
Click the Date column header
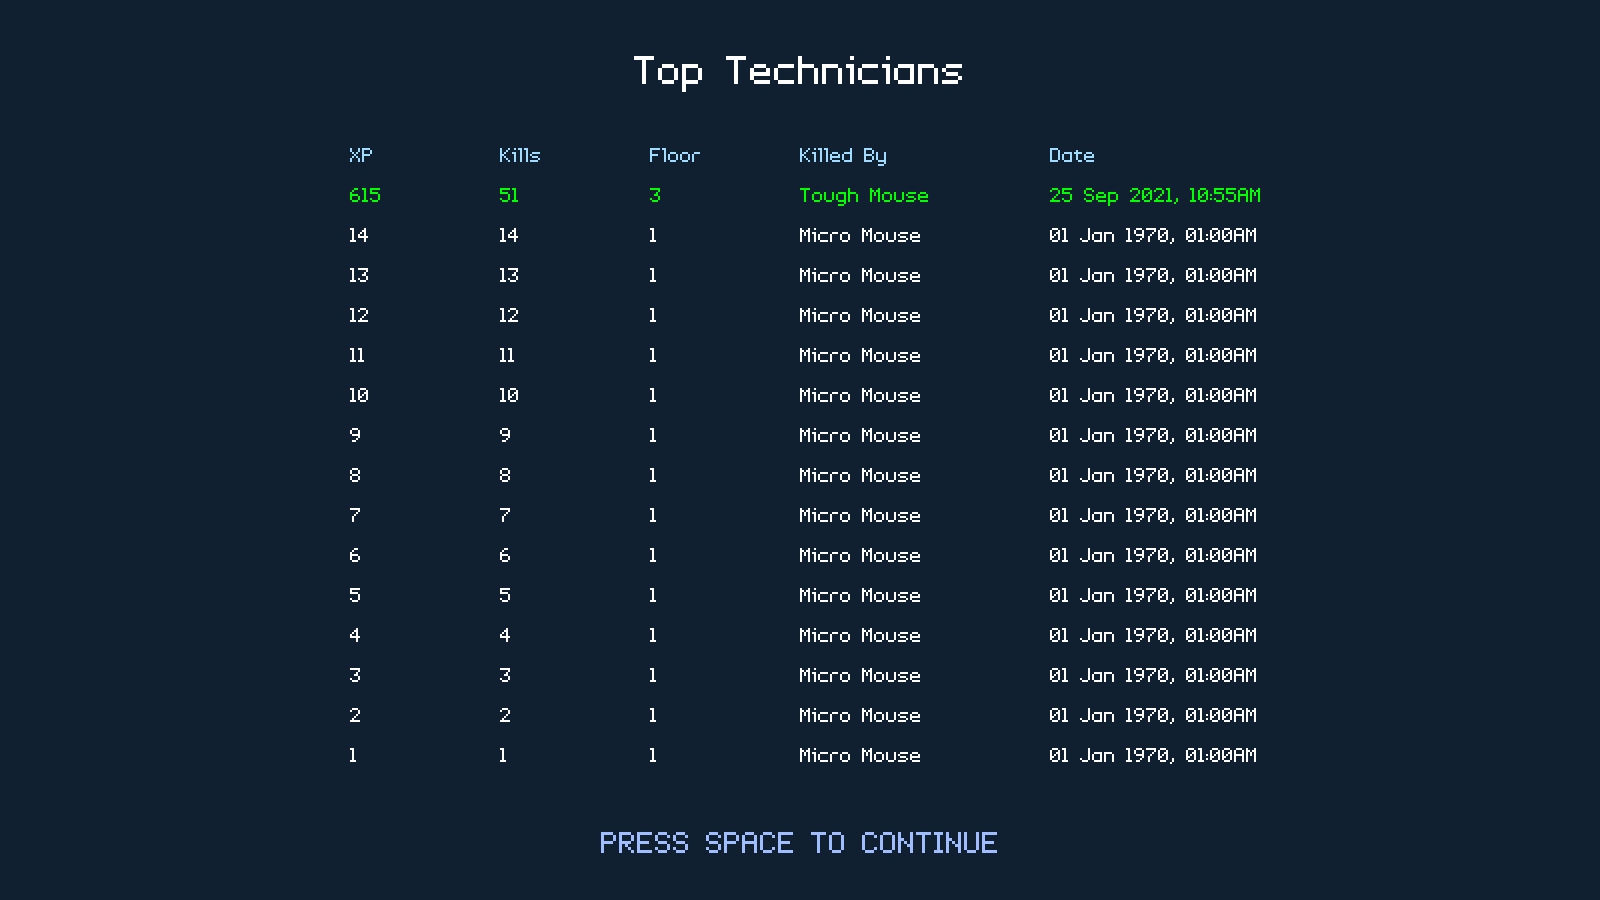tap(1071, 155)
